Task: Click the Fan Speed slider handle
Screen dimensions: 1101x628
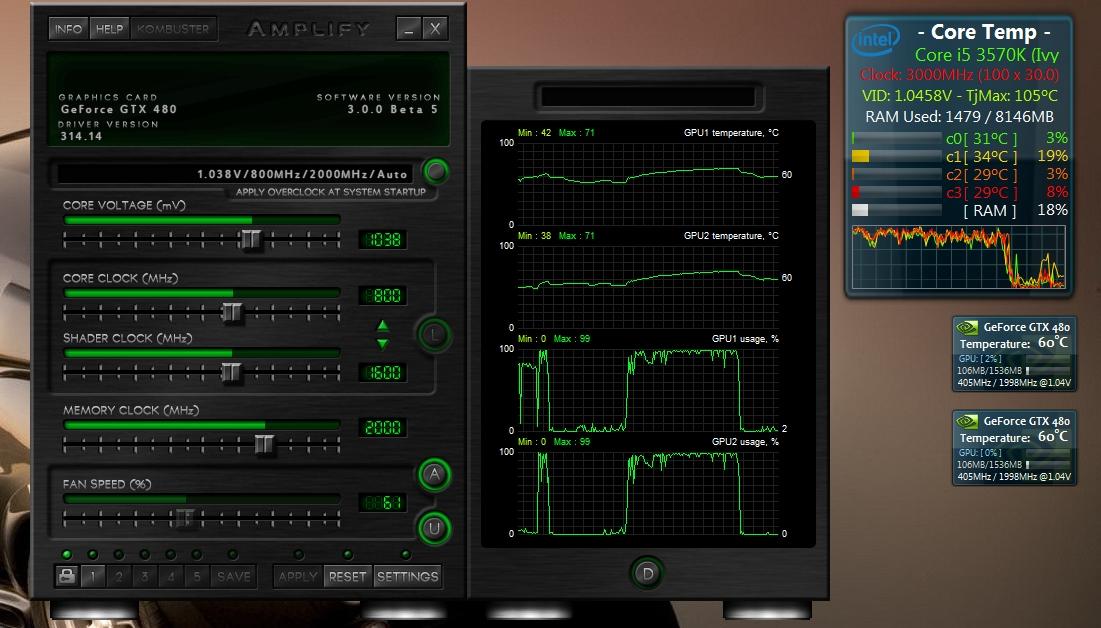Action: [184, 518]
